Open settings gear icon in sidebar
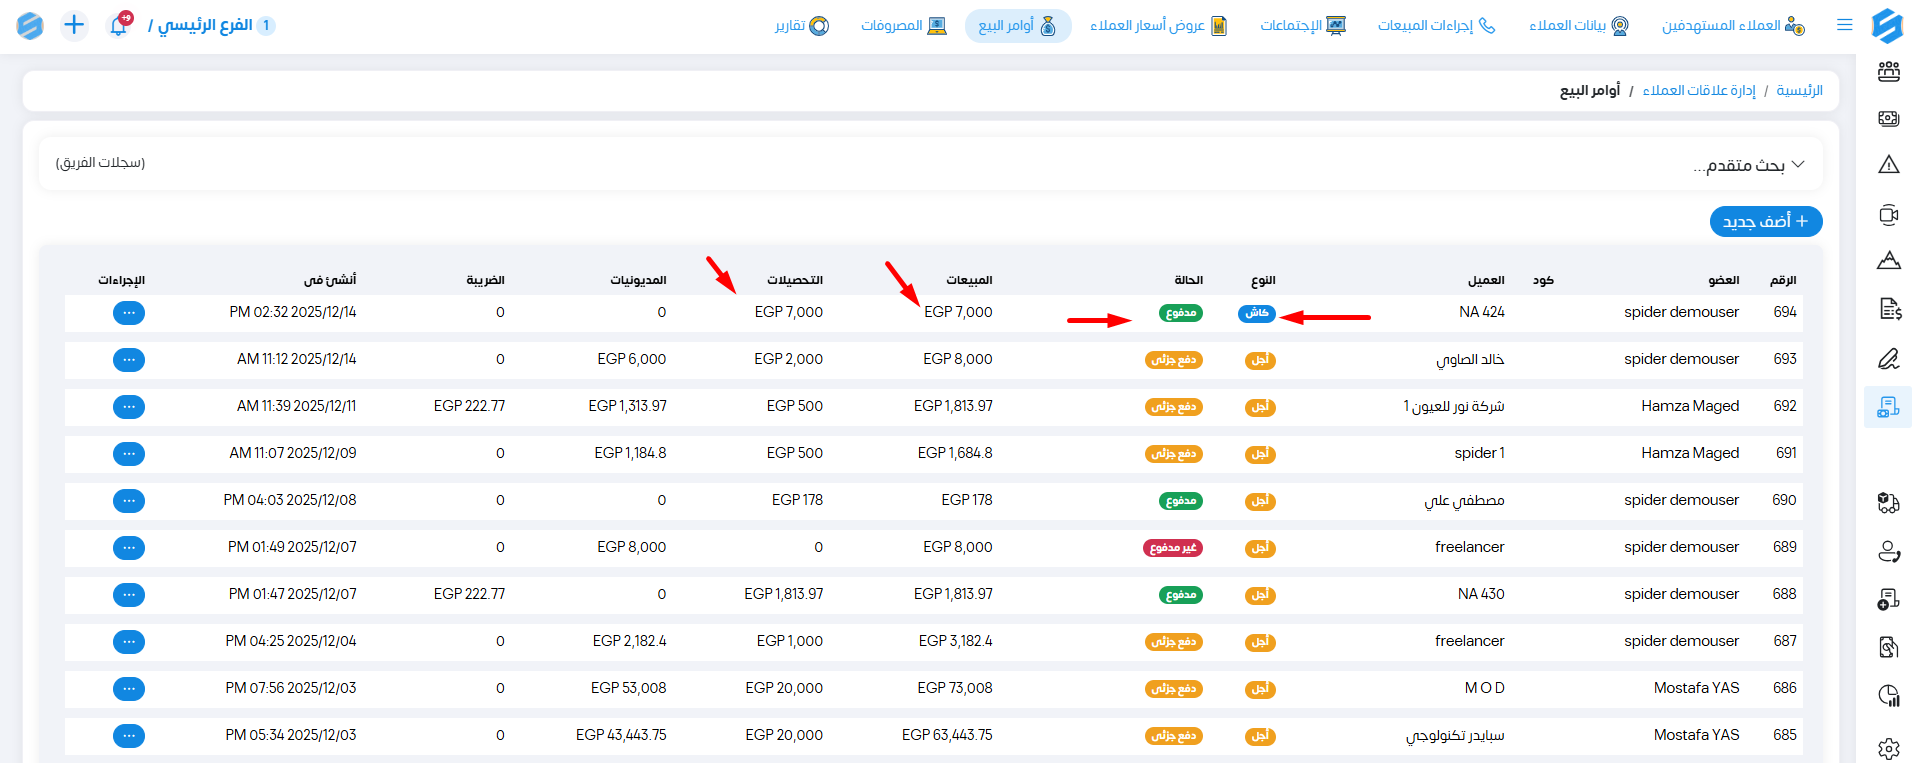 [1888, 748]
